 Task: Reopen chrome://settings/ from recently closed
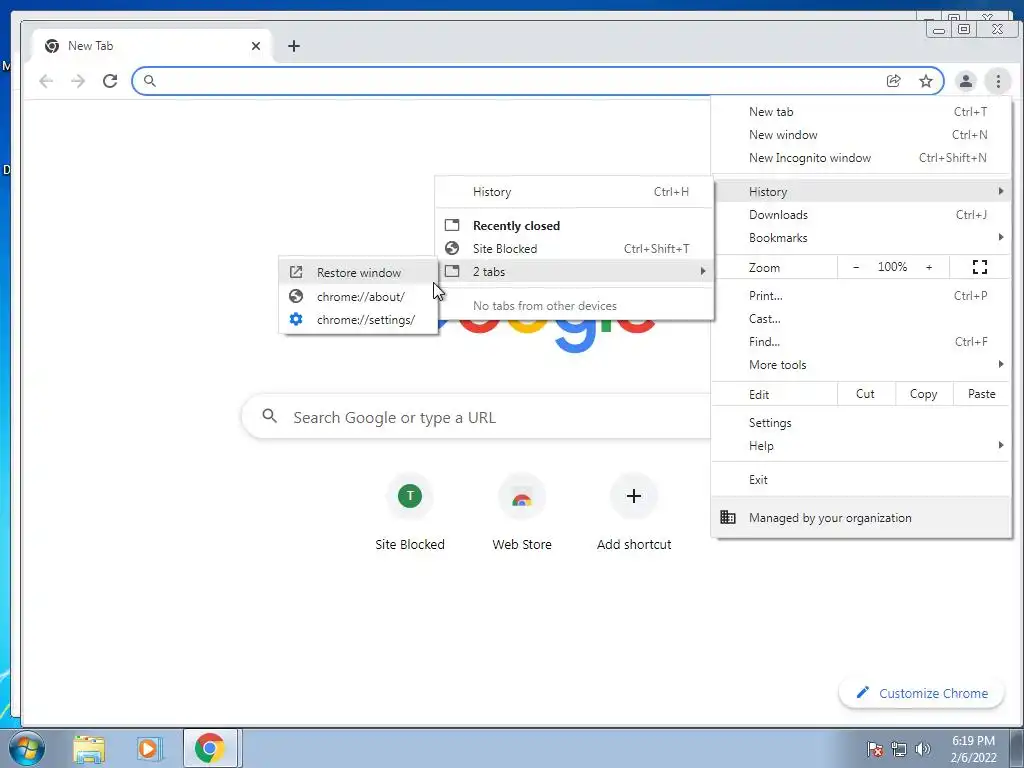tap(359, 319)
